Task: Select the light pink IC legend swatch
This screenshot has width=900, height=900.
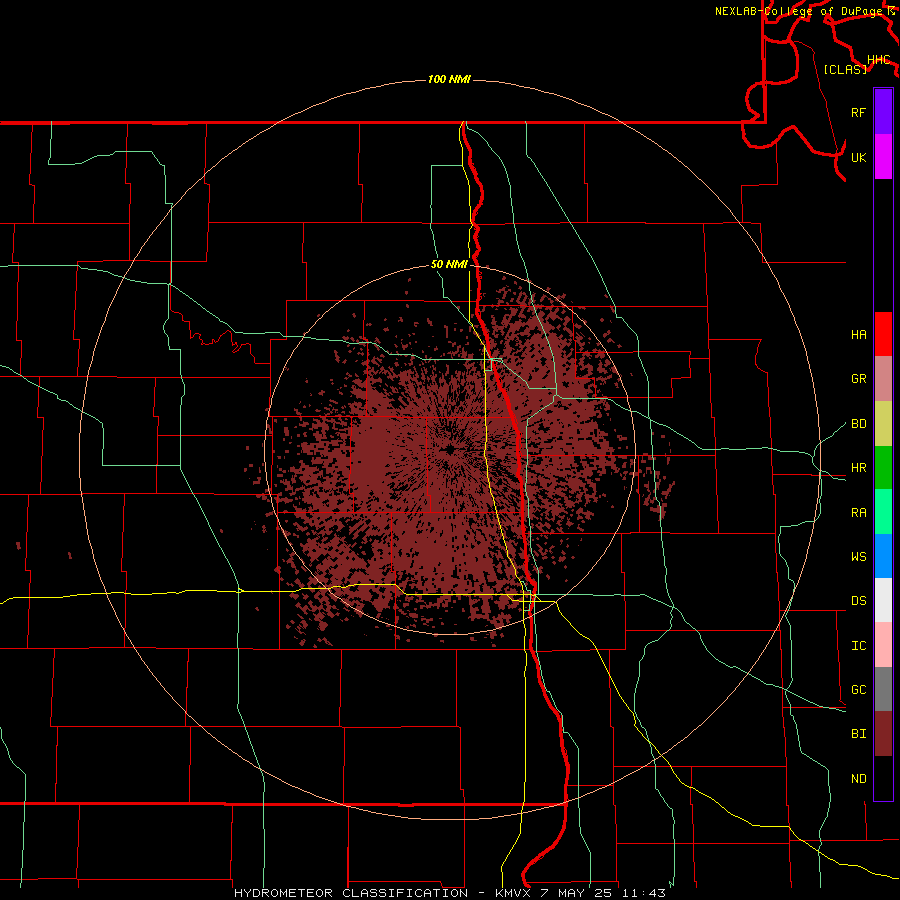Action: (883, 645)
